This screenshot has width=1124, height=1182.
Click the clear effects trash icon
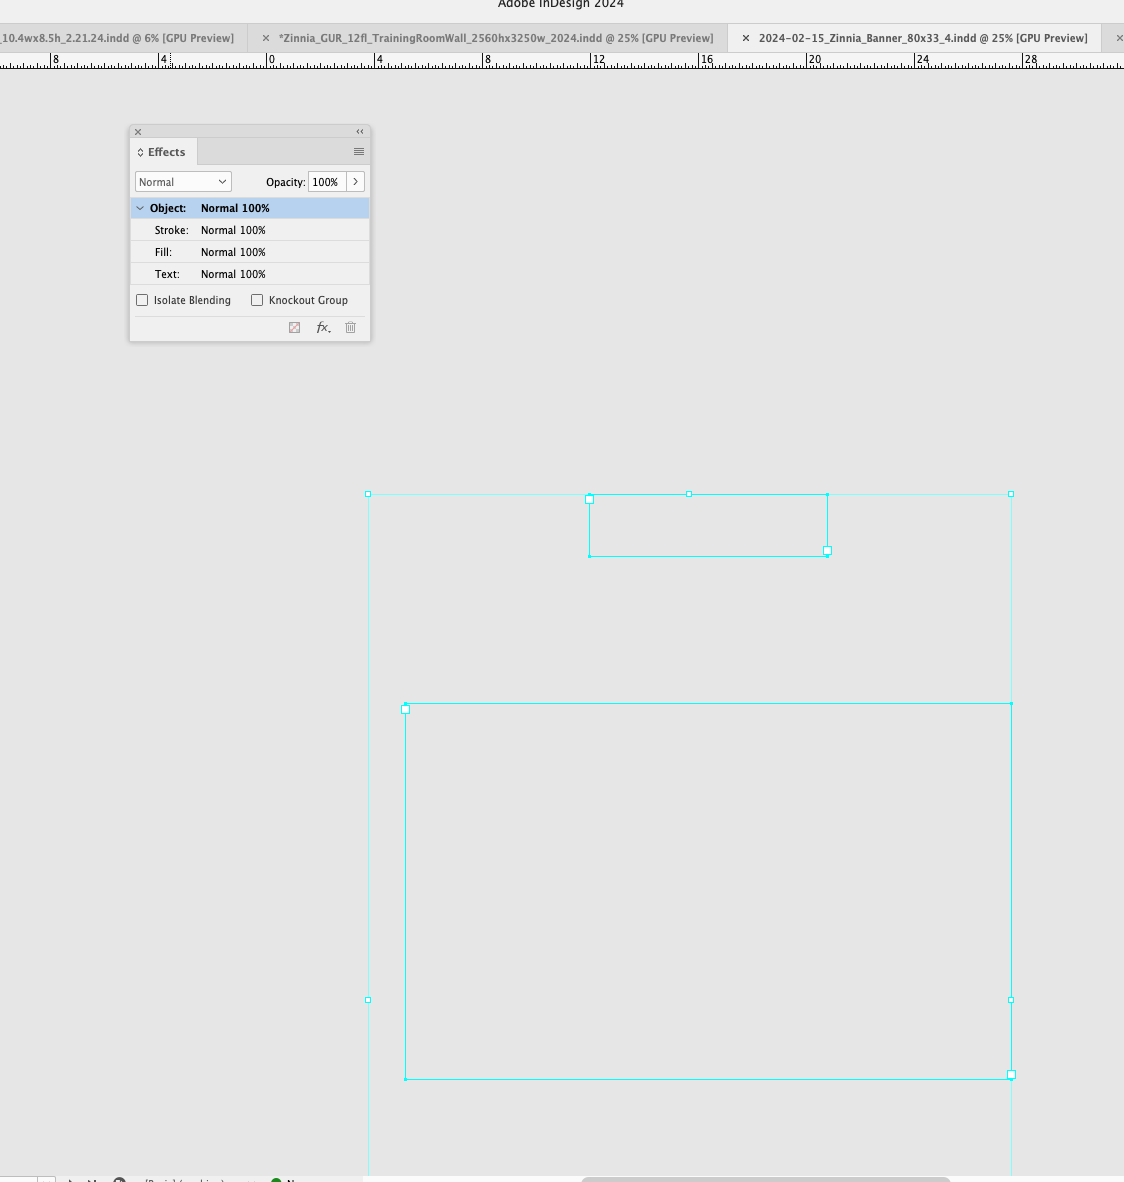349,327
